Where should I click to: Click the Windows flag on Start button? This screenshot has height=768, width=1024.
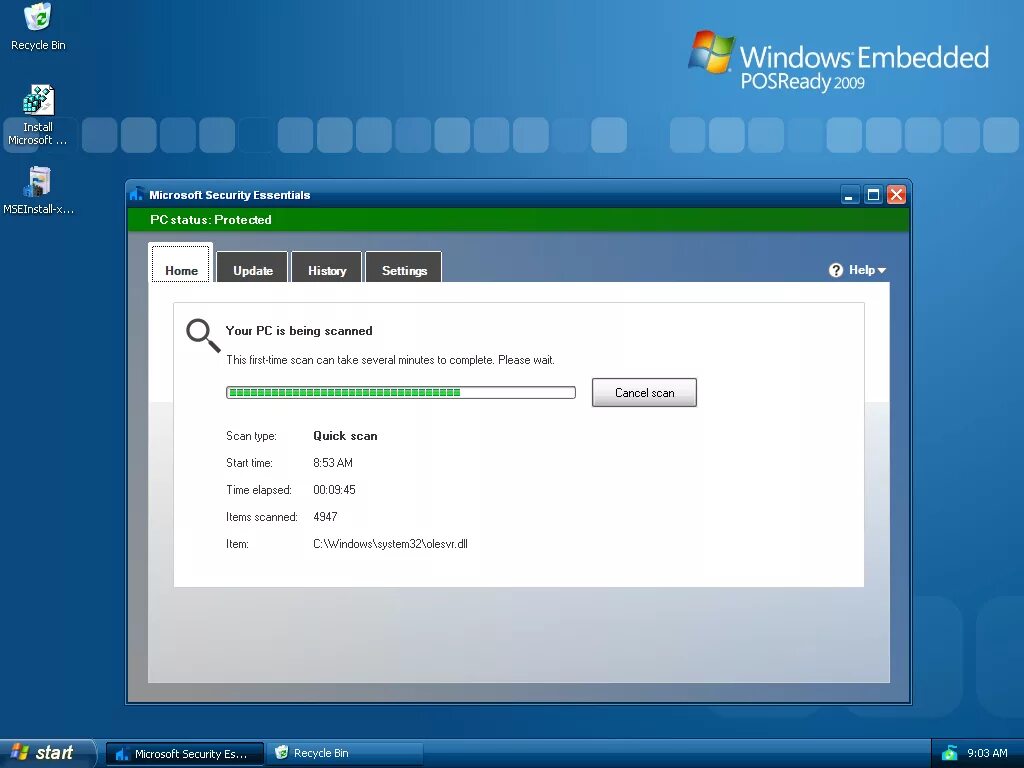(x=20, y=752)
